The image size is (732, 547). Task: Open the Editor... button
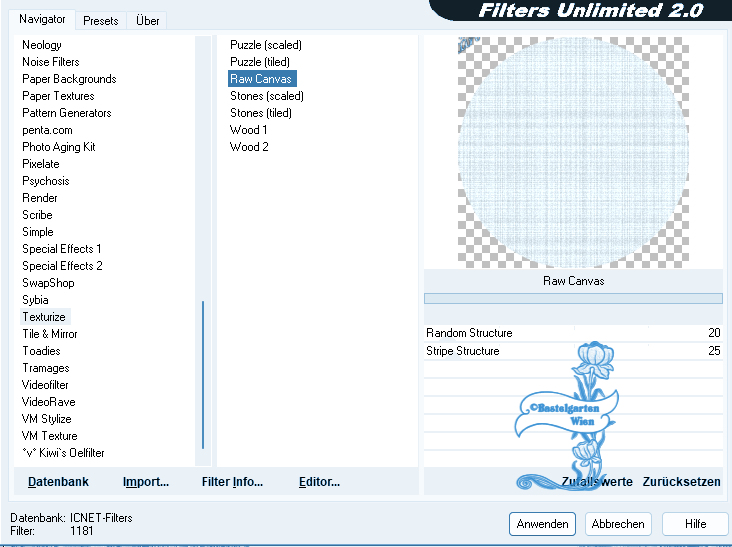(319, 482)
